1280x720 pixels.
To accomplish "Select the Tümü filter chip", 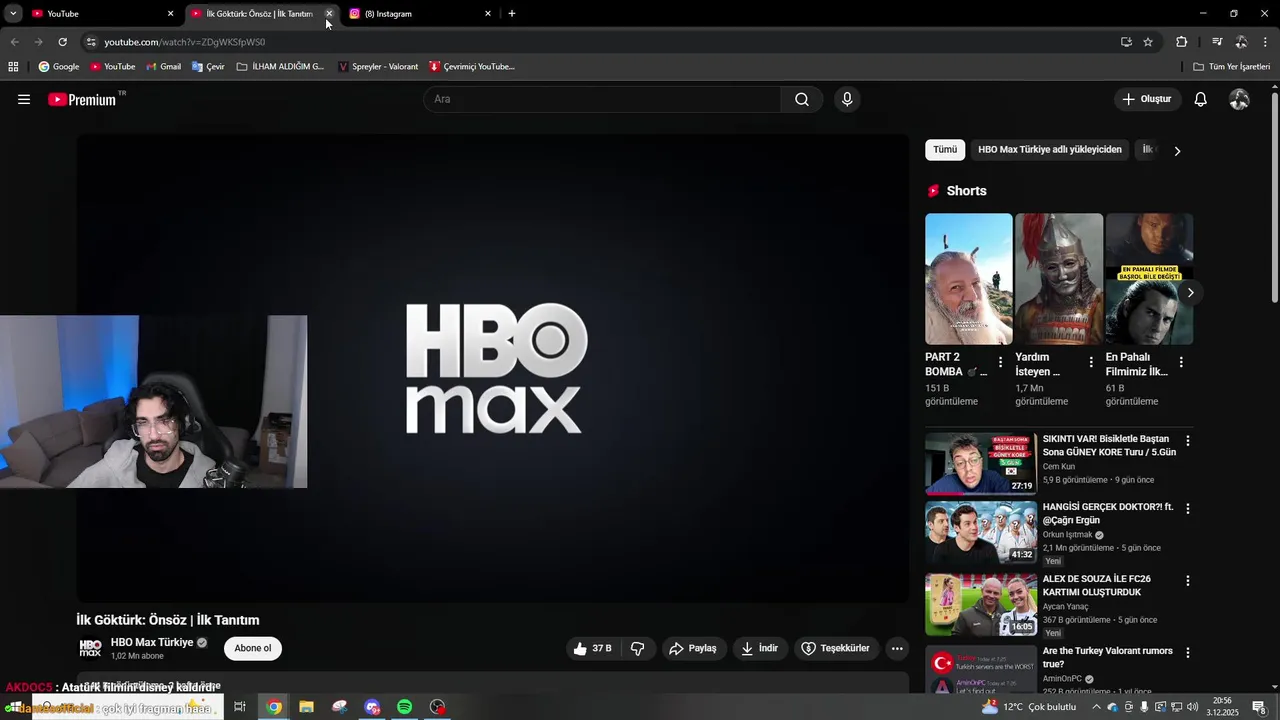I will point(945,150).
